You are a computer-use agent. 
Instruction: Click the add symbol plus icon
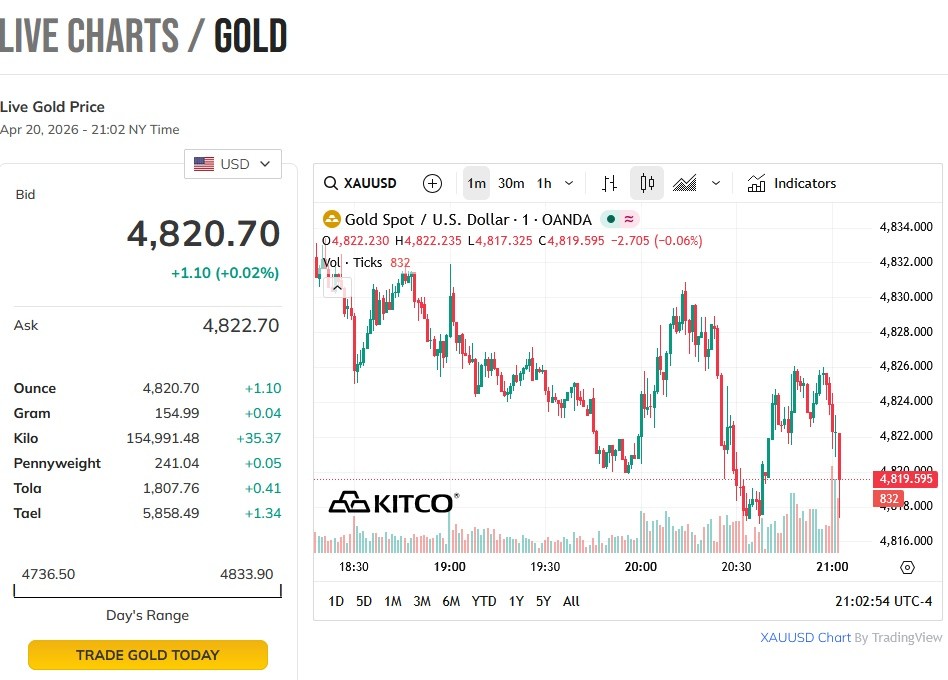tap(432, 183)
